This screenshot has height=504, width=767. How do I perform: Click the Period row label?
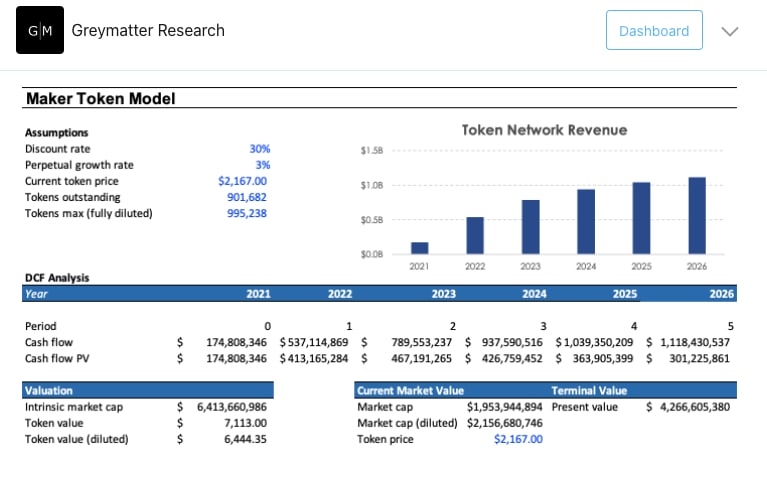coord(41,326)
